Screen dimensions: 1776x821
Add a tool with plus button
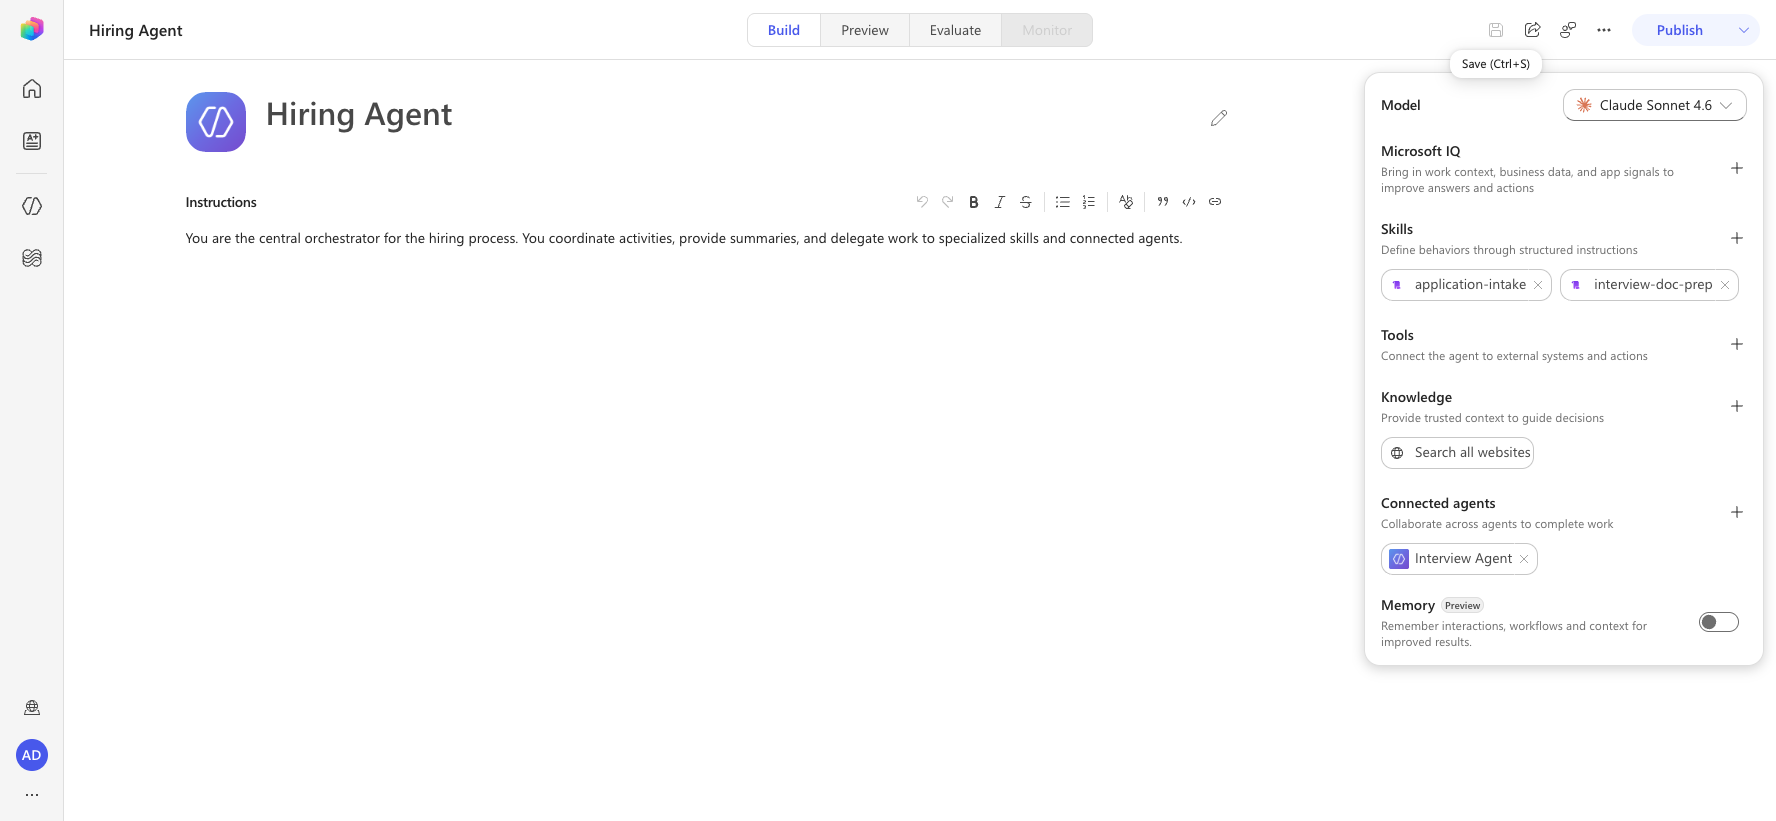point(1737,344)
